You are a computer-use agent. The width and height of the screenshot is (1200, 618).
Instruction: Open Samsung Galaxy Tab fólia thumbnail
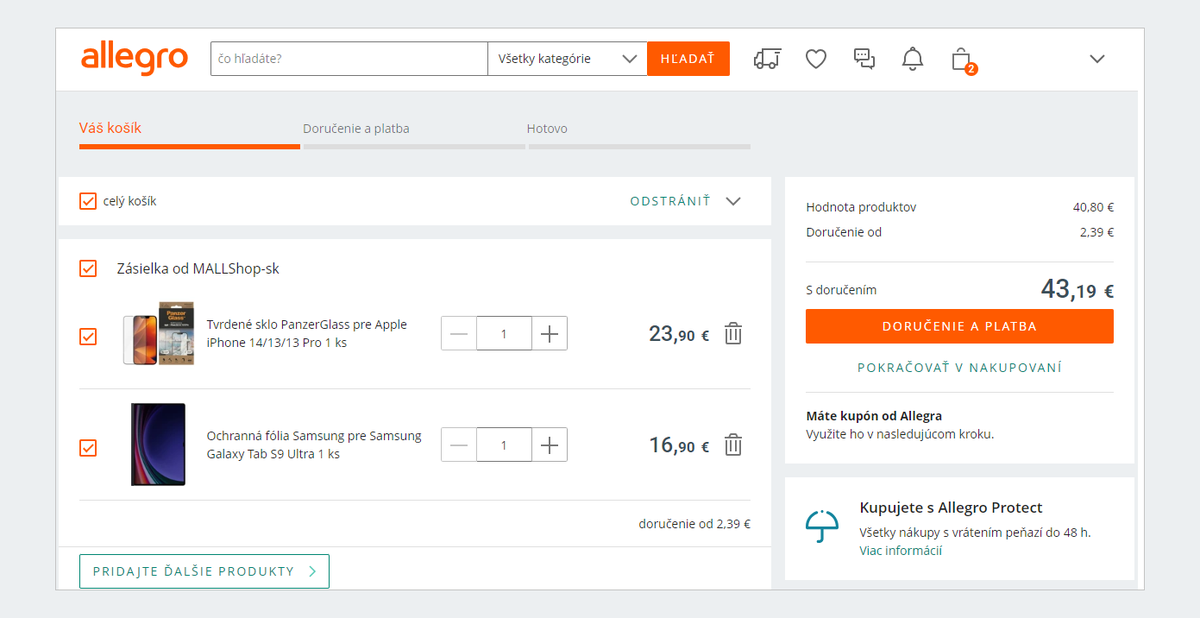158,445
